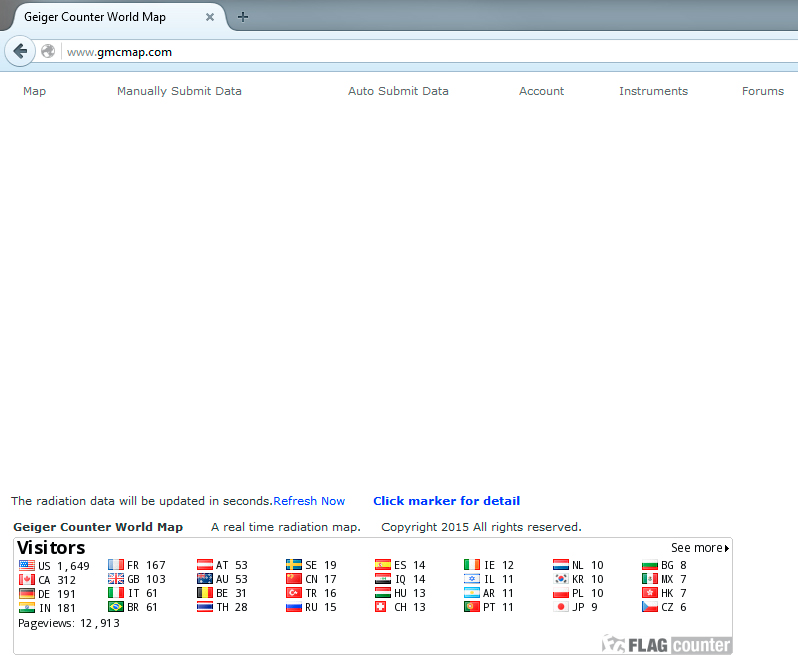The height and width of the screenshot is (670, 798).
Task: Click the France flag icon
Action: (116, 565)
